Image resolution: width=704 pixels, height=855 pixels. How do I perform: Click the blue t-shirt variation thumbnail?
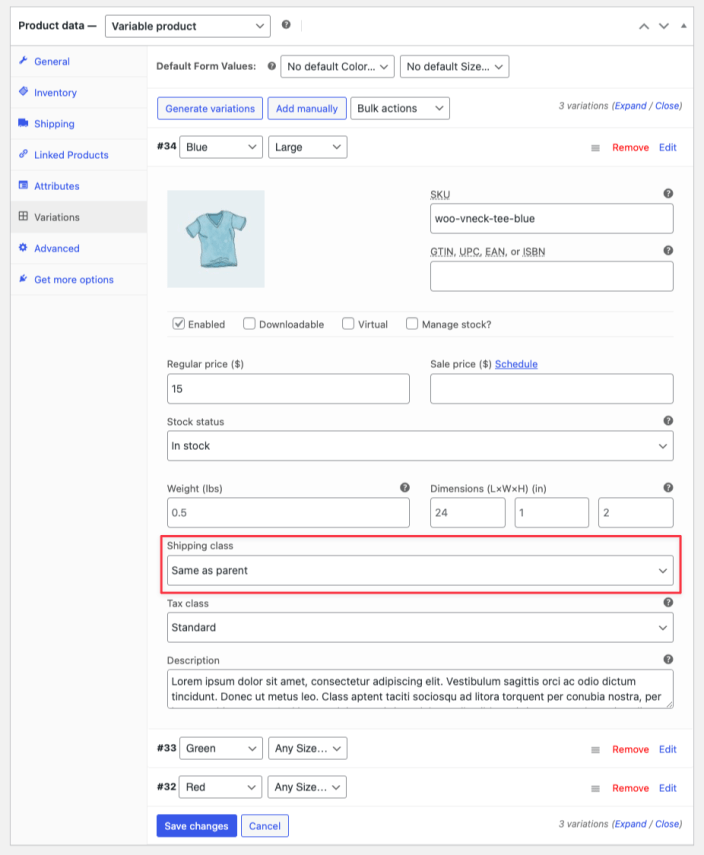[216, 240]
